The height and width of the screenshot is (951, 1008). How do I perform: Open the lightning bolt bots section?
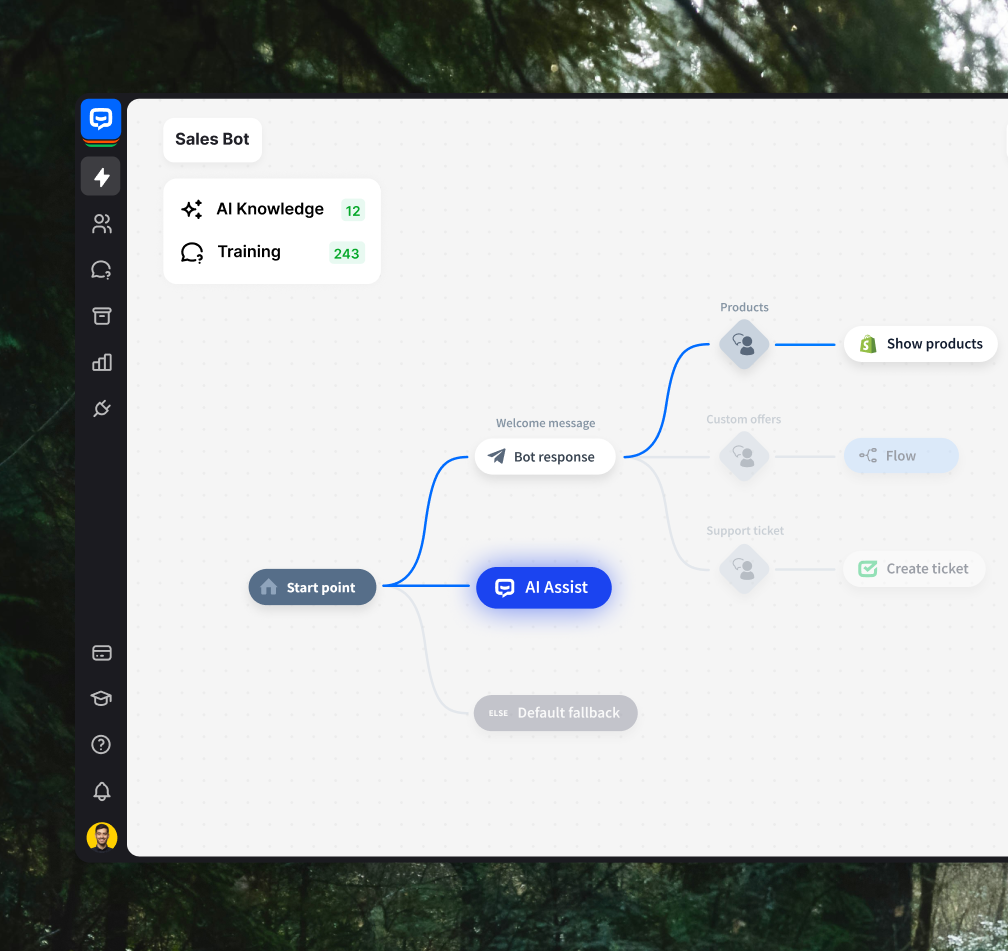point(101,176)
